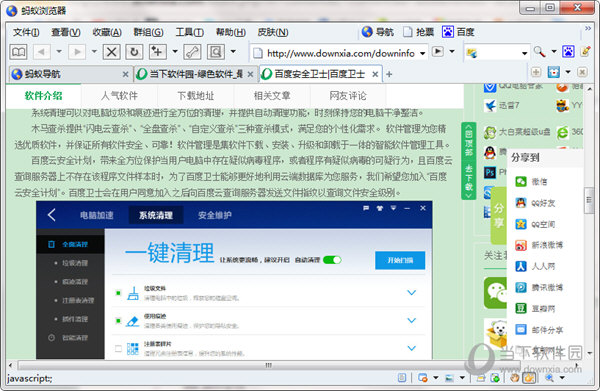Switch to the 下载地址 page tab
This screenshot has height=391, width=600.
click(x=196, y=96)
